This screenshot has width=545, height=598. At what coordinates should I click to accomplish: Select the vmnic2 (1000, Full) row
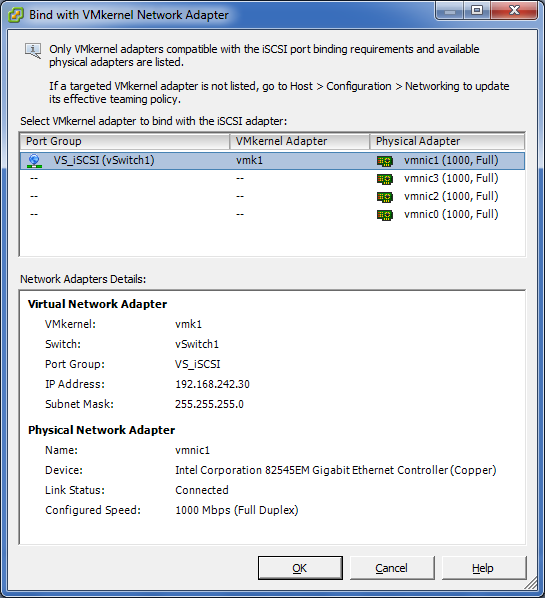(x=272, y=196)
